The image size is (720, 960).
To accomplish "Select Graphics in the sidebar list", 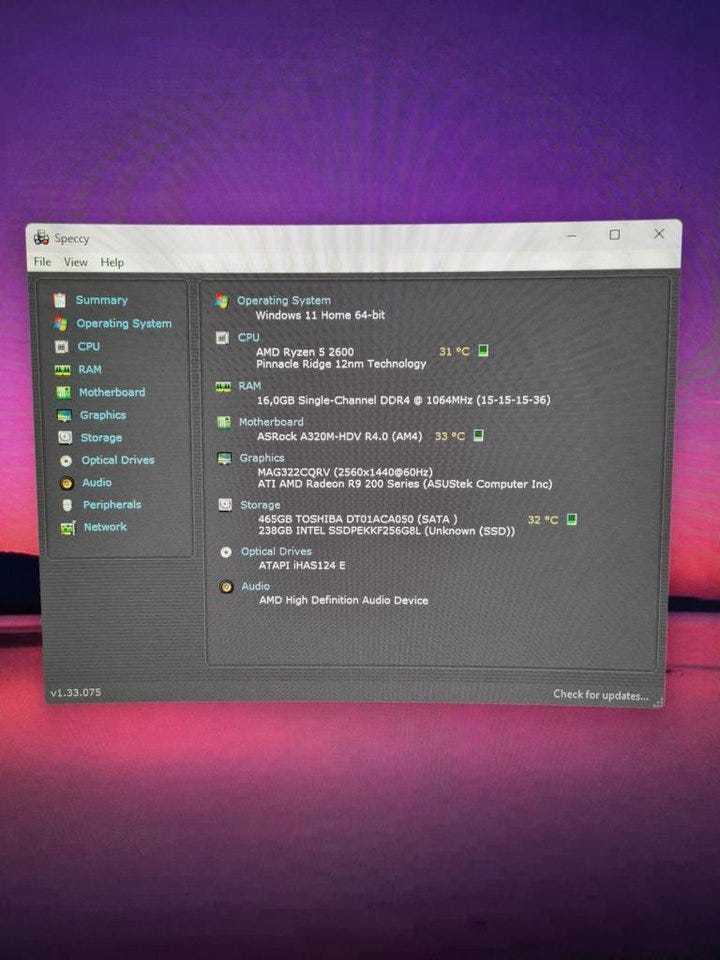I will [103, 414].
